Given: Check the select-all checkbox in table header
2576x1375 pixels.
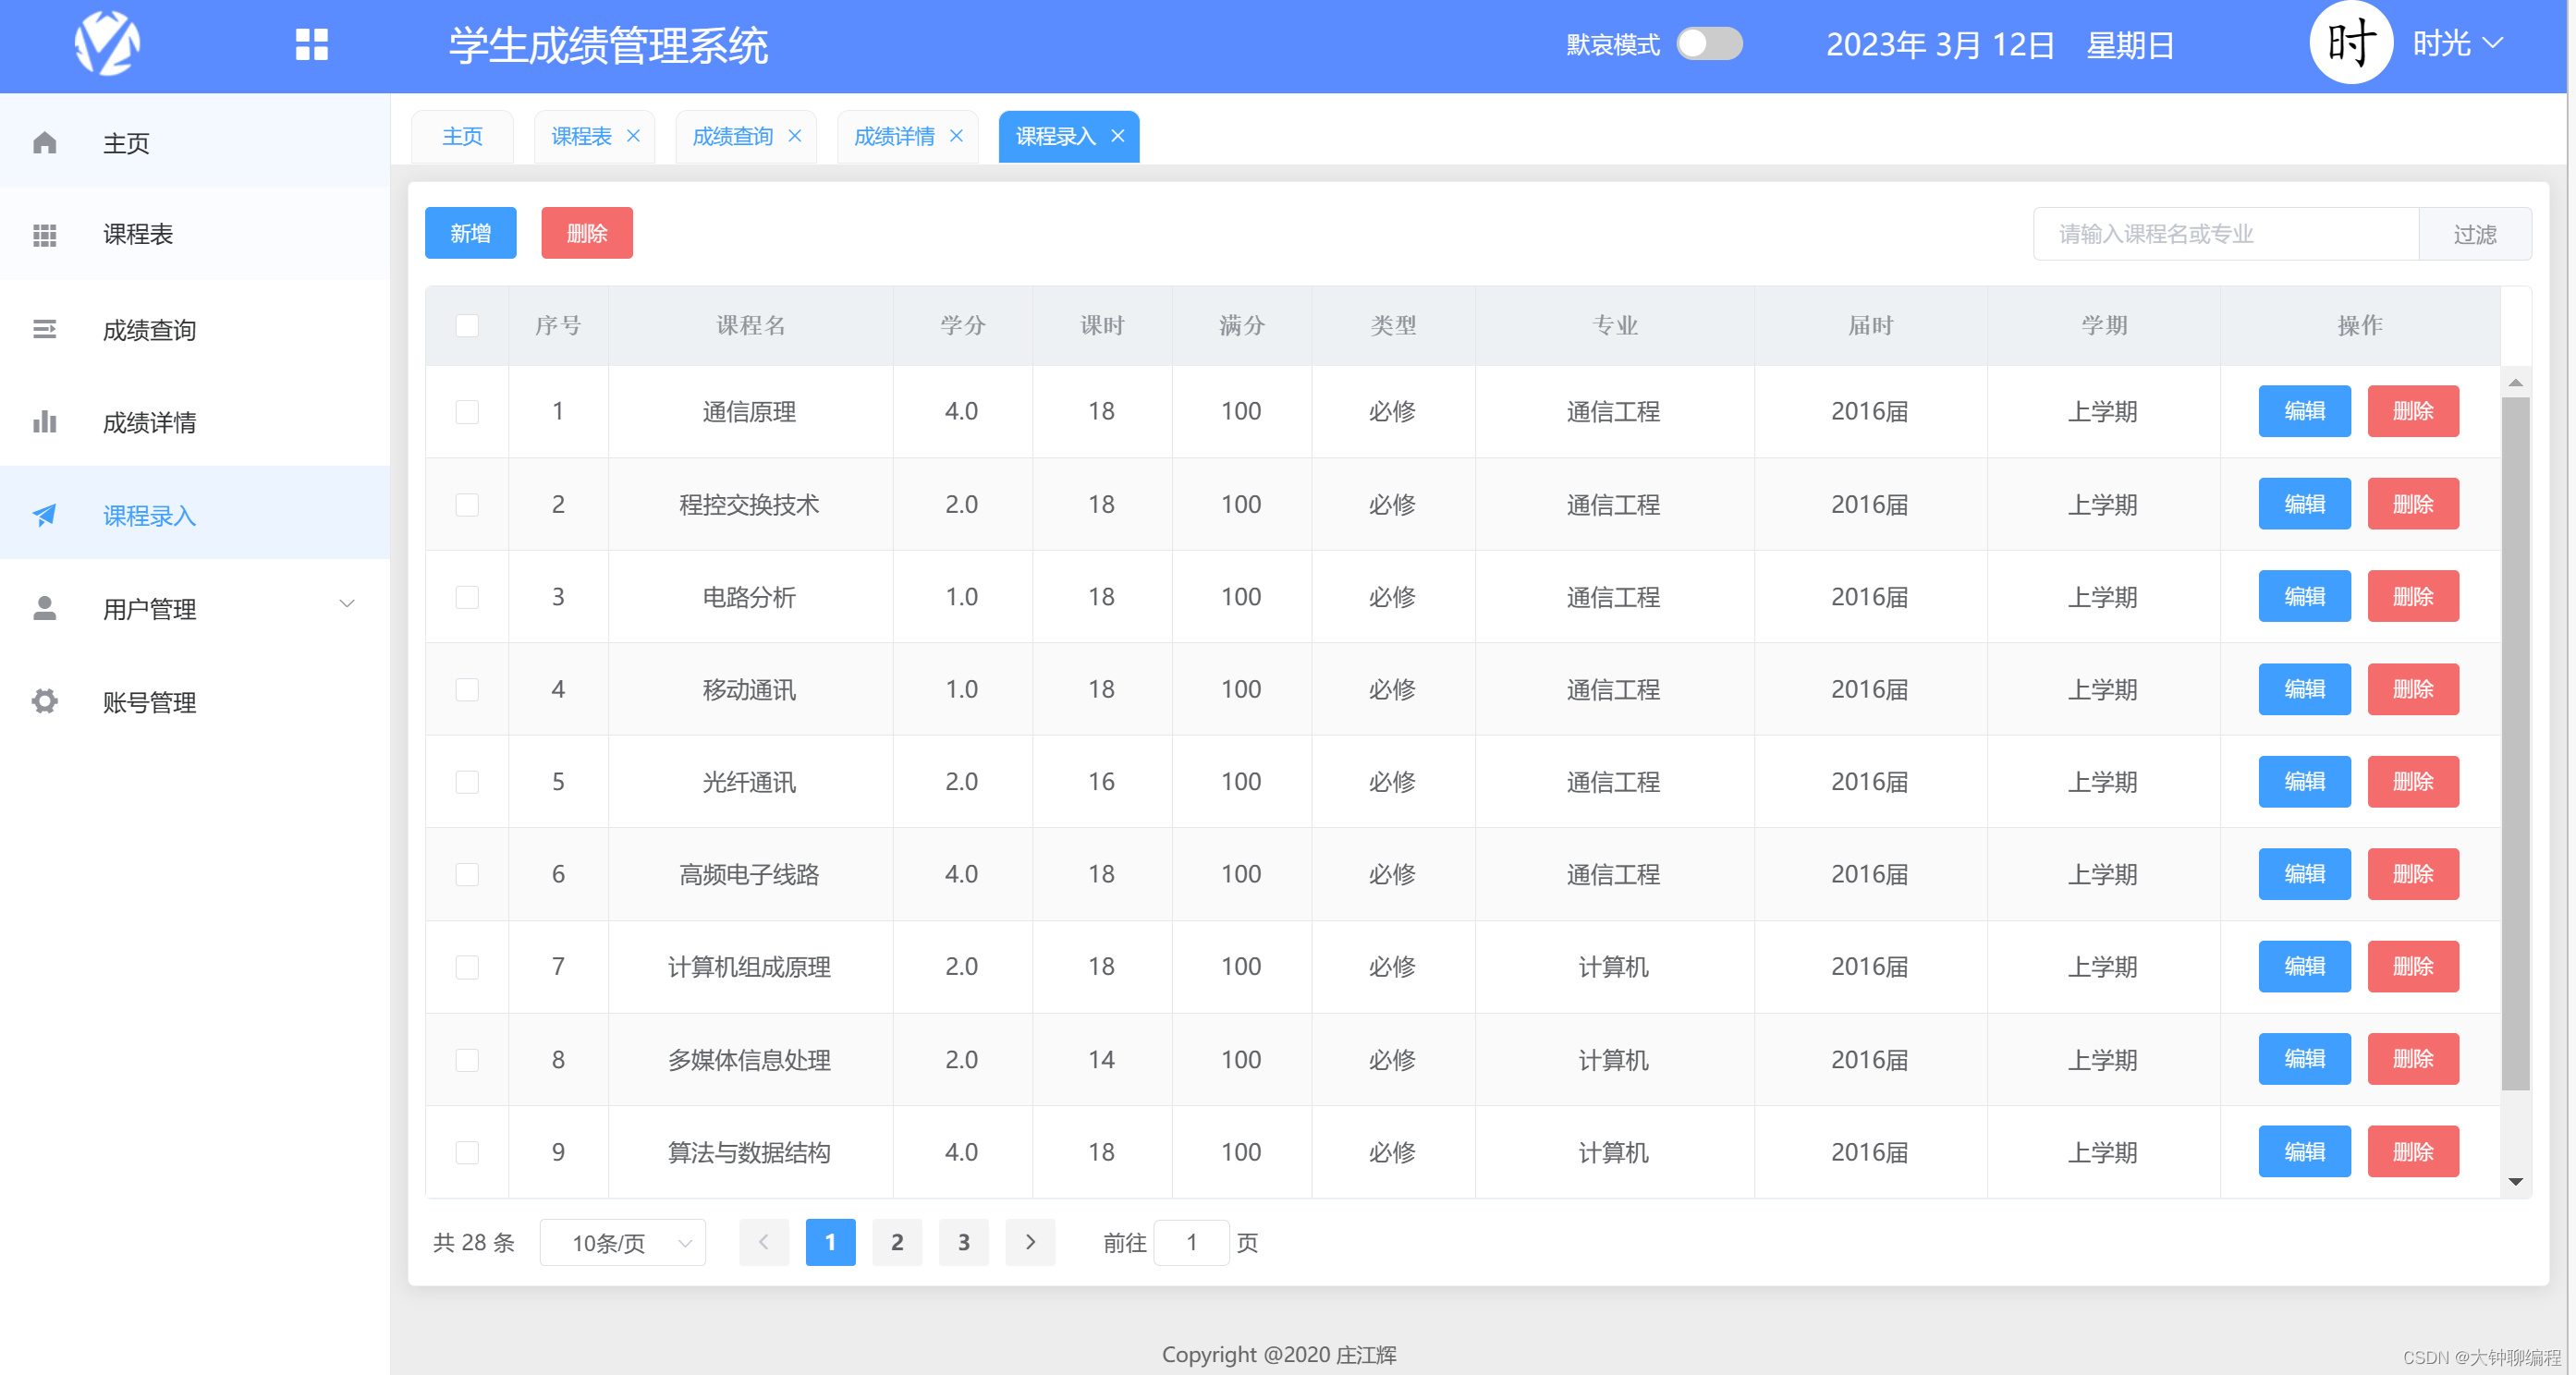Looking at the screenshot, I should pyautogui.click(x=467, y=326).
